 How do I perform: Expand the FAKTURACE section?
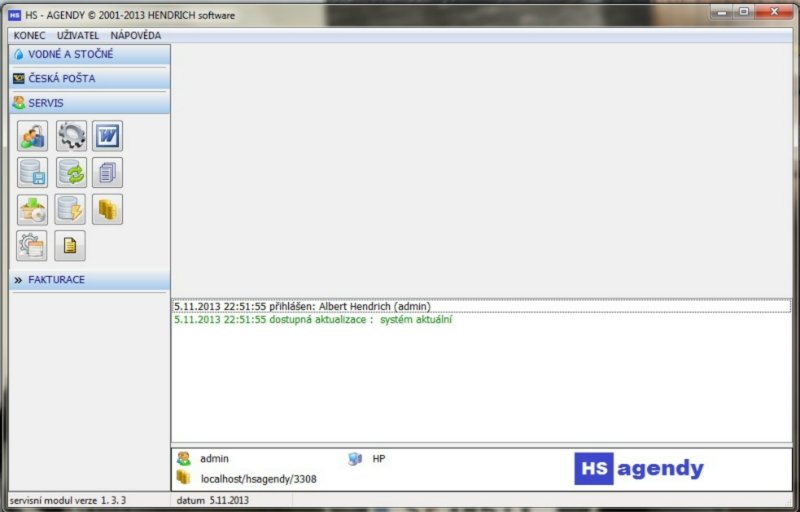[x=90, y=280]
